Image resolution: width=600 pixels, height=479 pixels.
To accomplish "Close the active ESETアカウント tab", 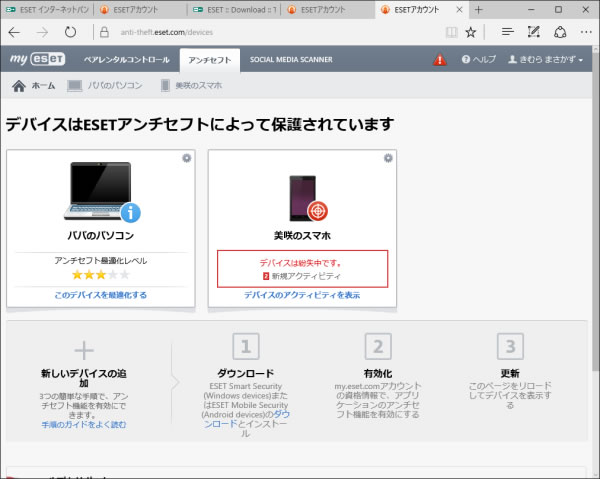I will (x=460, y=10).
